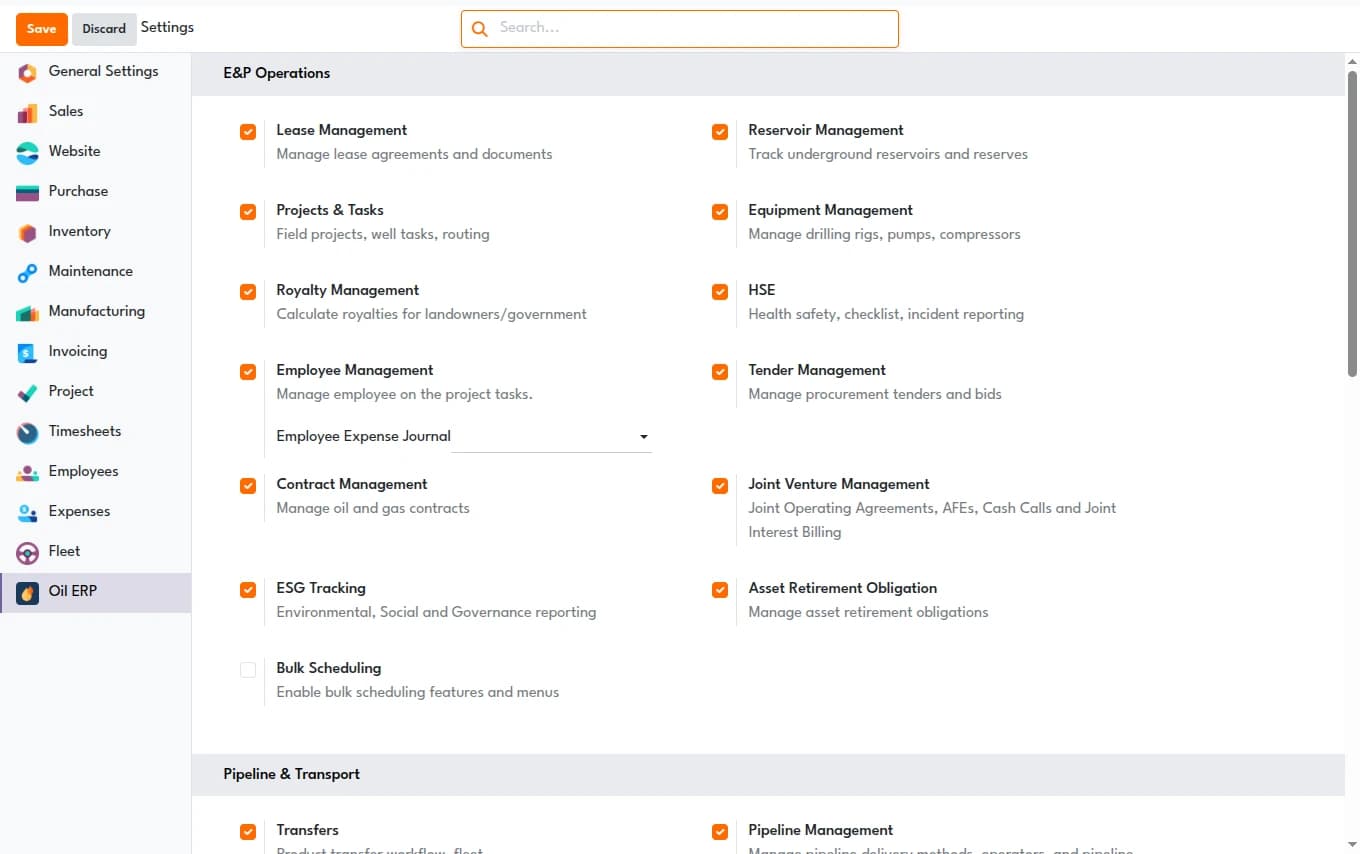Screen dimensions: 1360x854
Task: Click the Project checkmark icon
Action: [x=28, y=392]
